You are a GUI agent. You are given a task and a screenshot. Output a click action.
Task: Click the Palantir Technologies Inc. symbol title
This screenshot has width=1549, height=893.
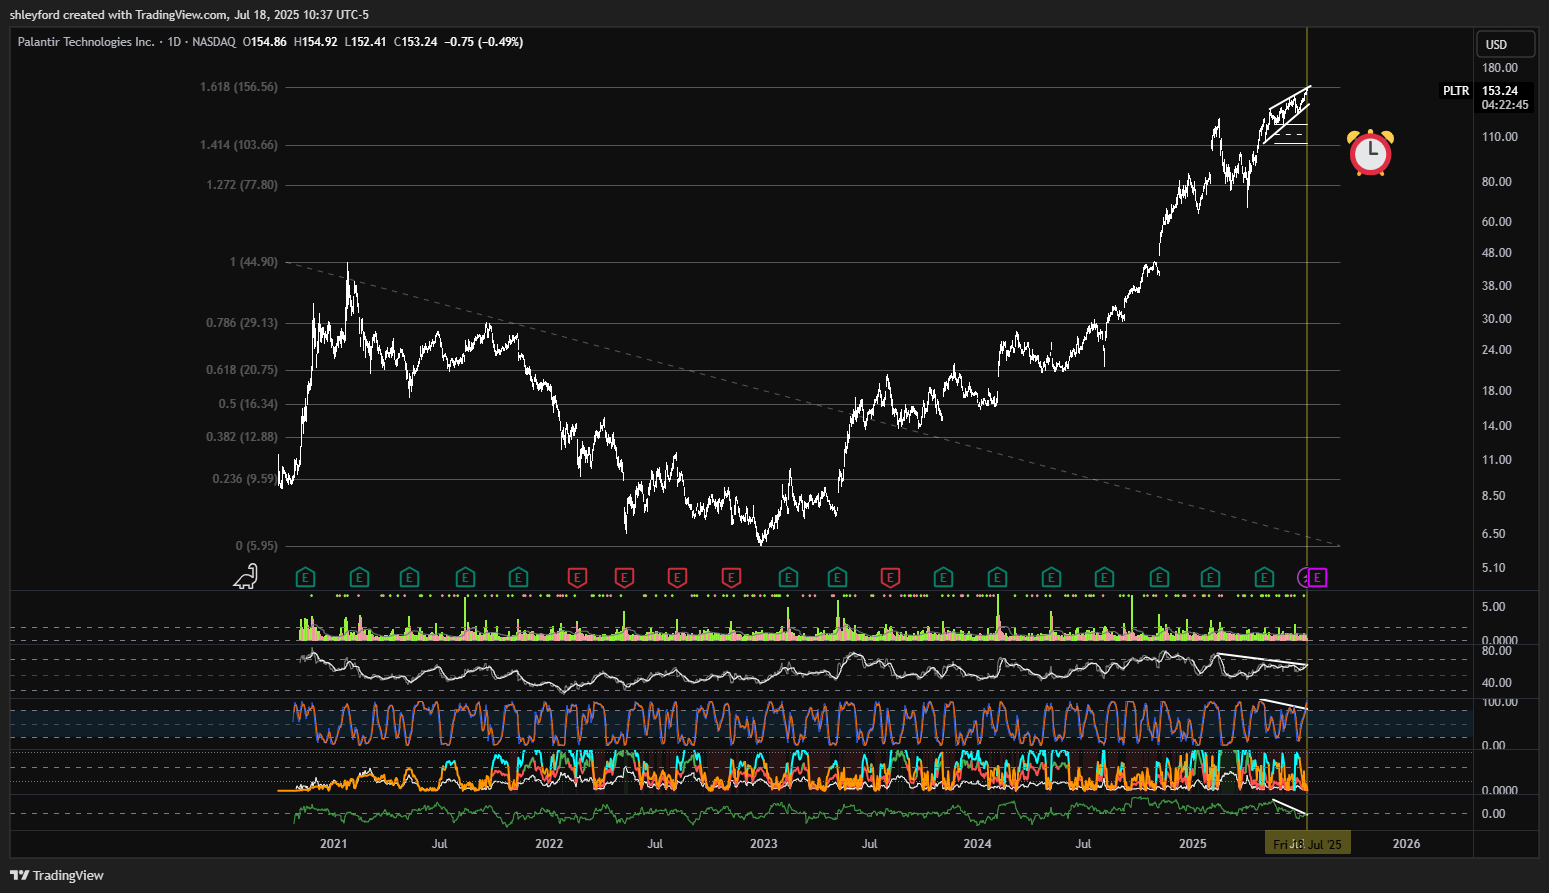pos(86,42)
